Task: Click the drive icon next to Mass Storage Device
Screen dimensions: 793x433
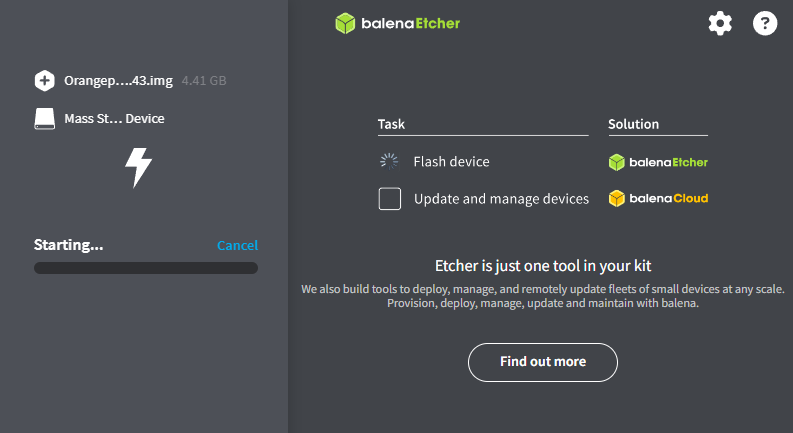Action: 44,118
